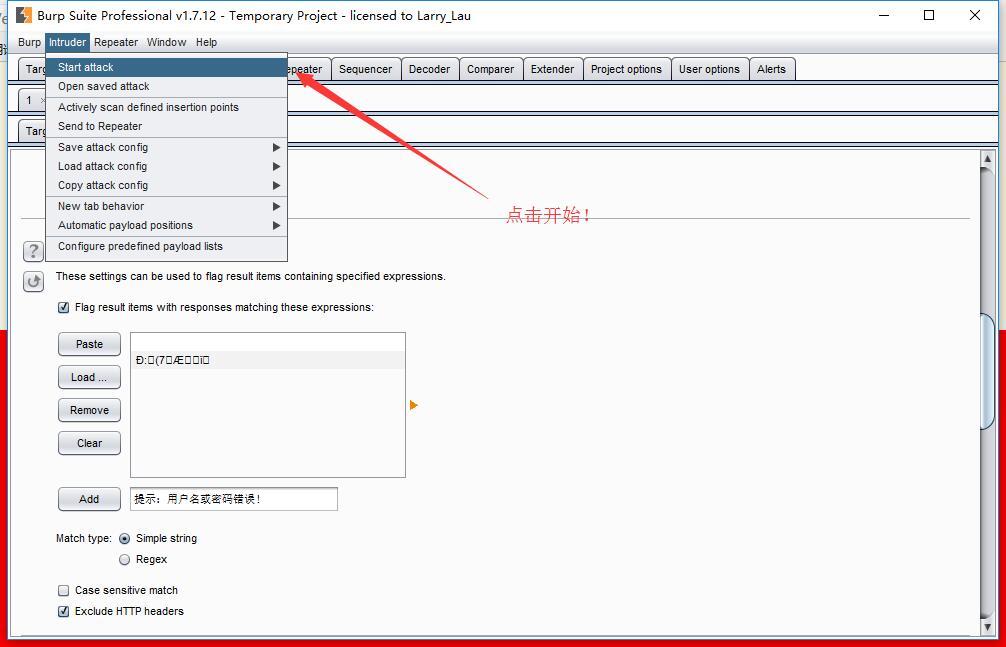
Task: Switch to the Decoder tab
Action: (x=429, y=69)
